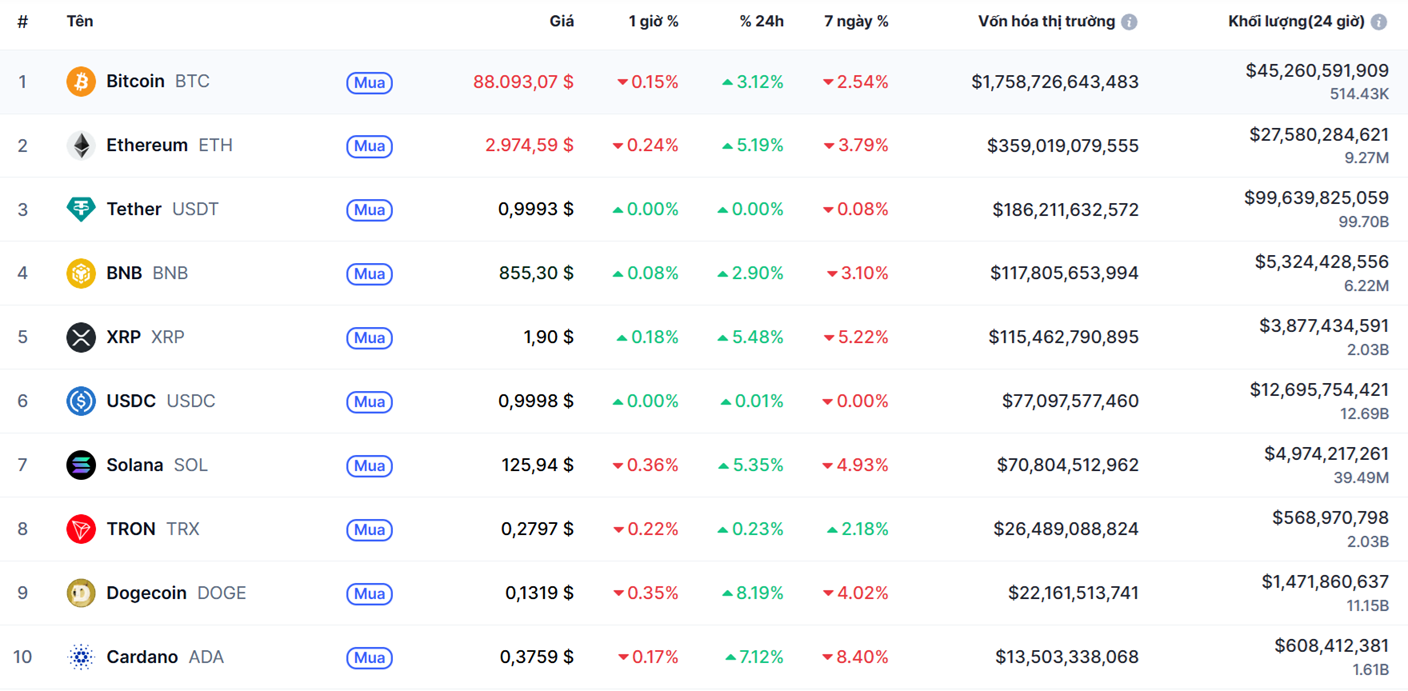This screenshot has width=1408, height=691.
Task: Click the Solana coin logo
Action: [81, 465]
